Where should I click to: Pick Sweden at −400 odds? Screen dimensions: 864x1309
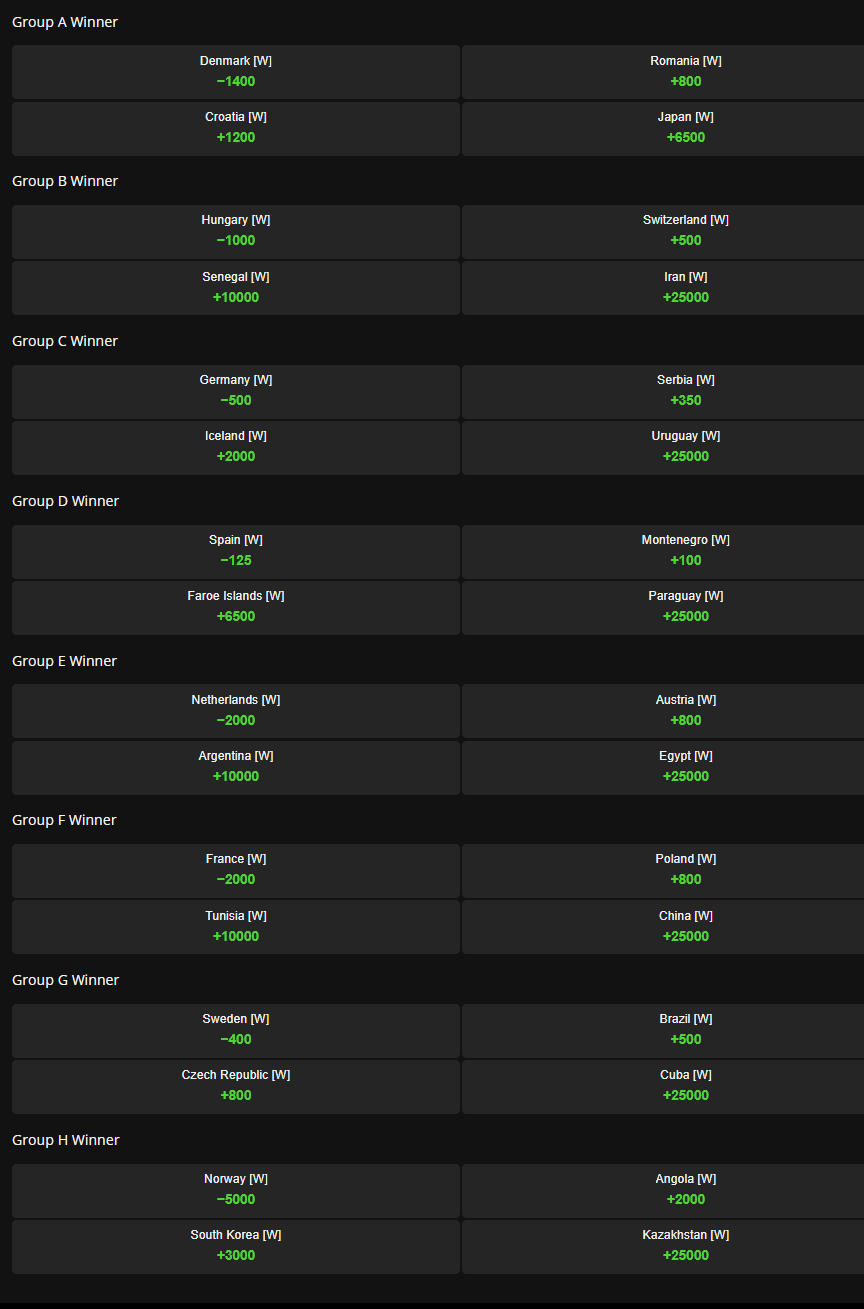click(x=236, y=1030)
